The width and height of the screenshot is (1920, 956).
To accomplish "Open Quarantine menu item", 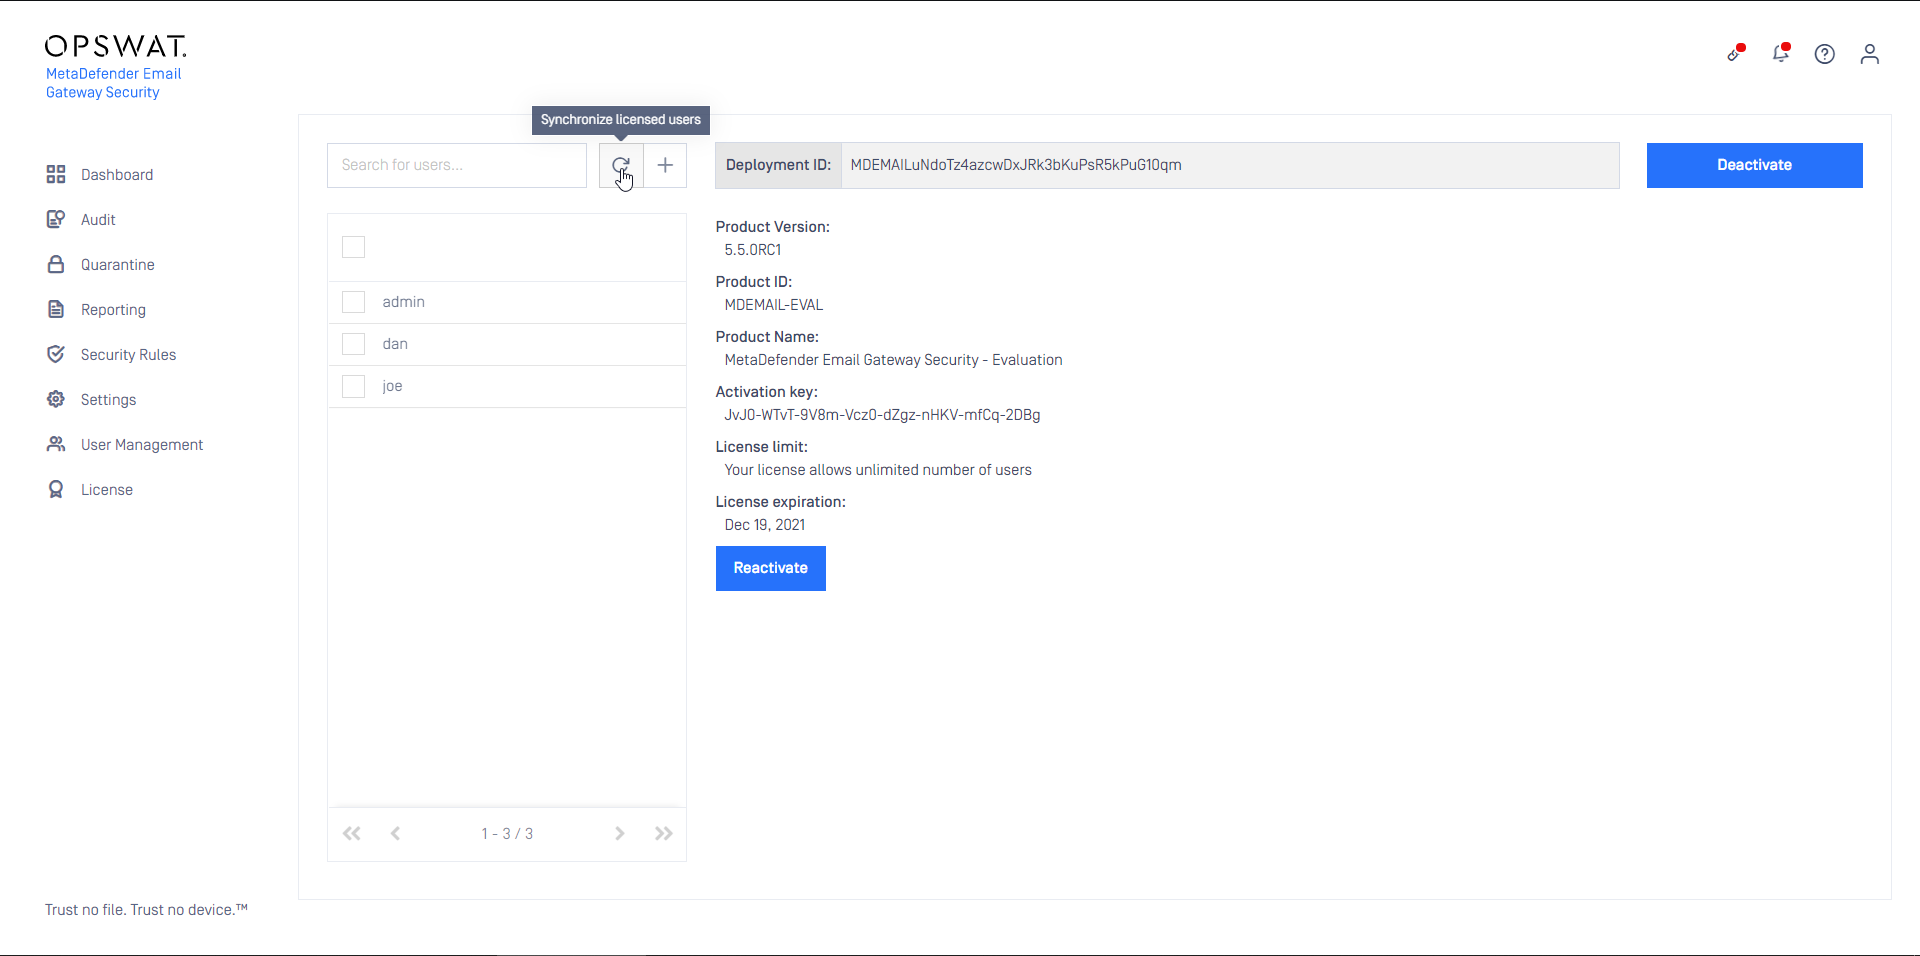I will coord(118,264).
